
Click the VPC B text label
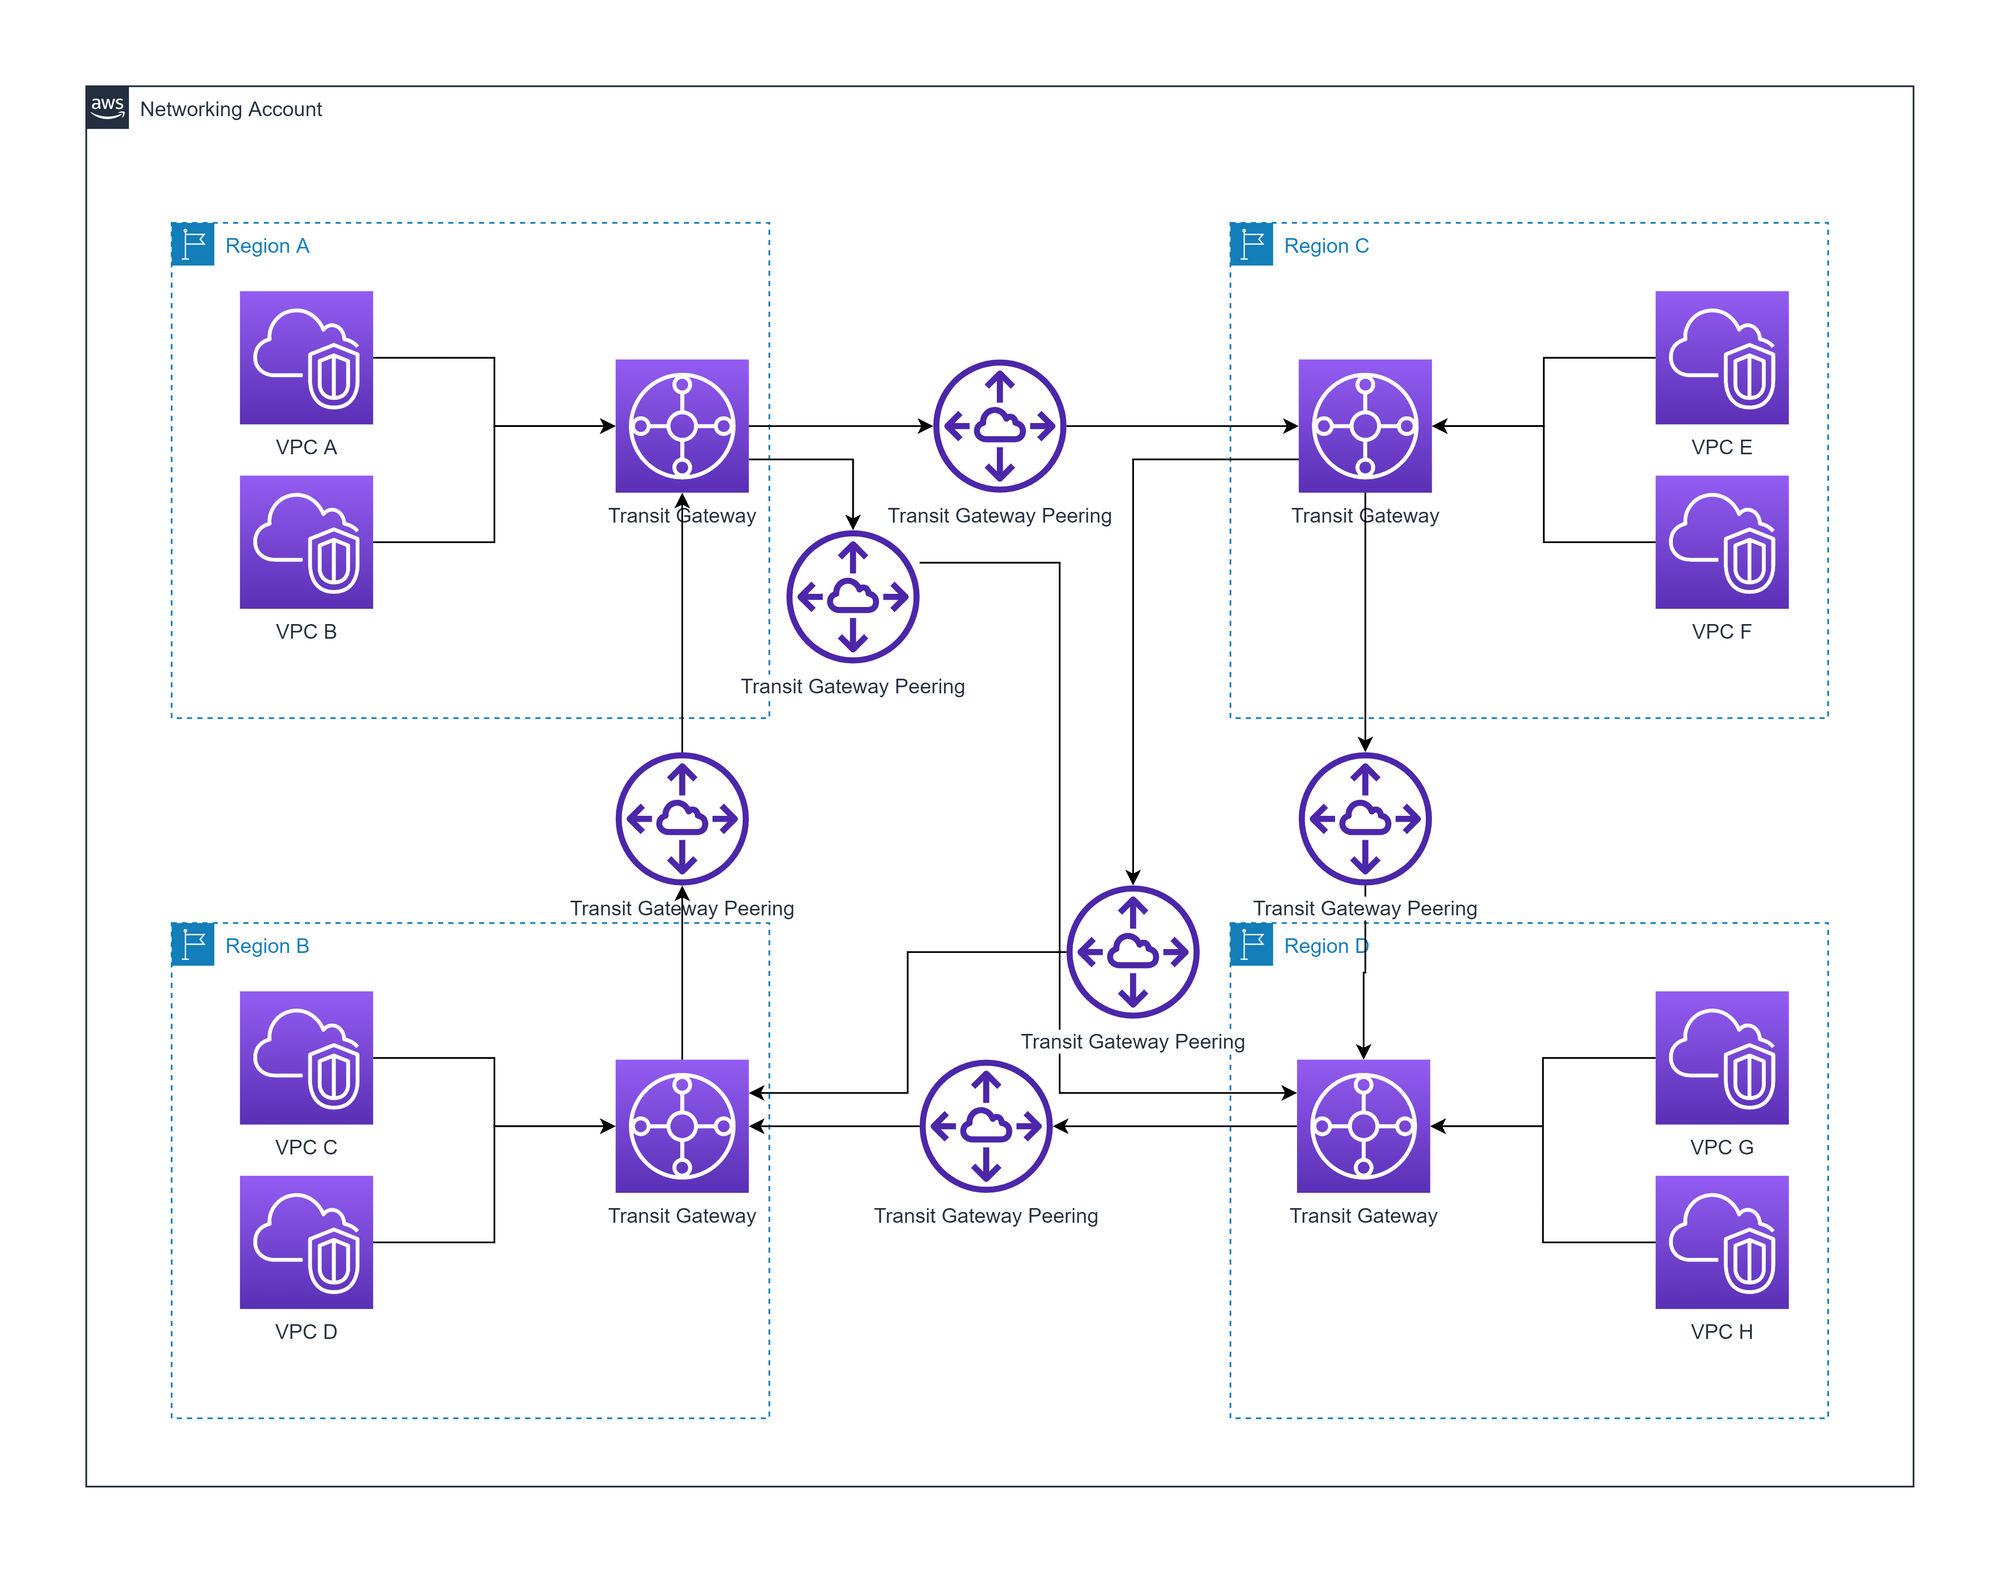point(306,632)
